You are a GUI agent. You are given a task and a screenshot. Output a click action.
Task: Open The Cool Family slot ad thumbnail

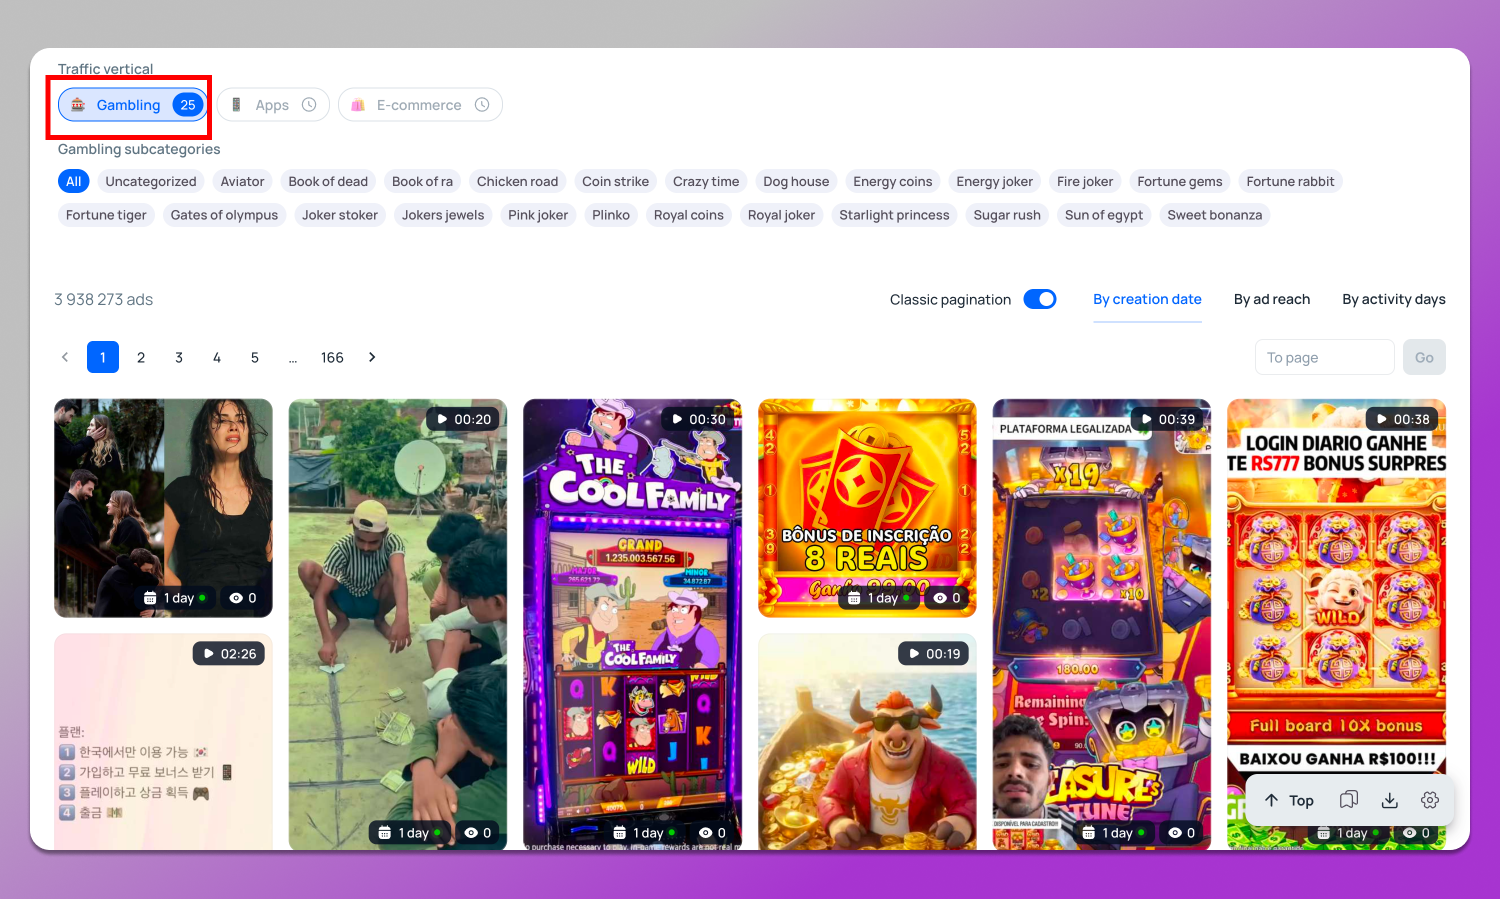coord(632,620)
